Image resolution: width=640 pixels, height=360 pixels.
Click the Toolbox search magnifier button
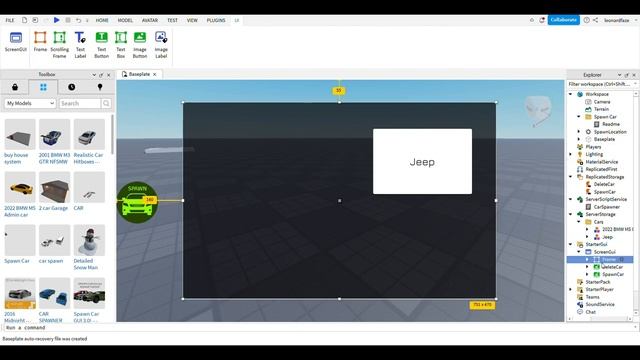pos(106,103)
